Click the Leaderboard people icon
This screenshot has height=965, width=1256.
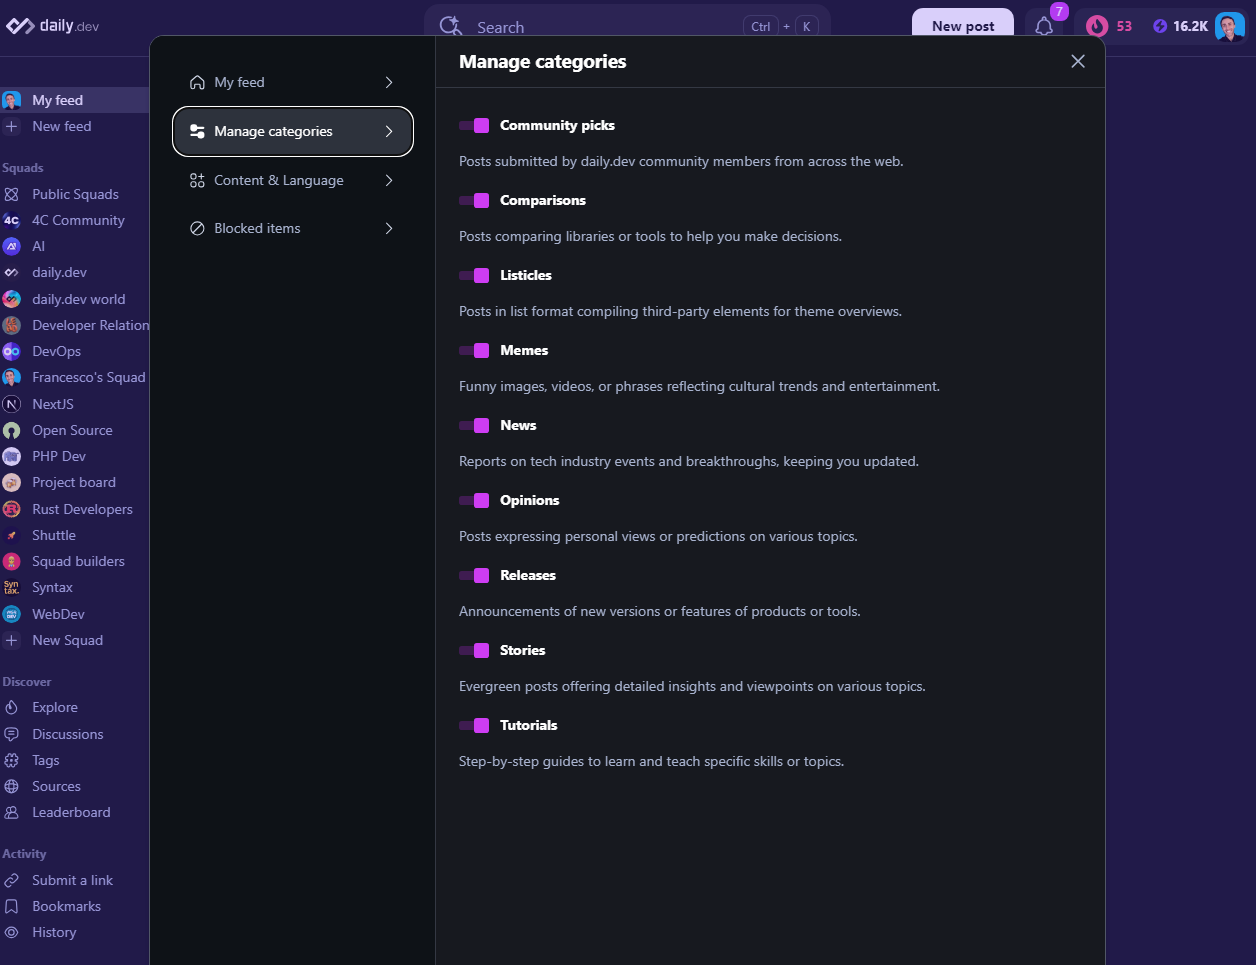pyautogui.click(x=12, y=812)
